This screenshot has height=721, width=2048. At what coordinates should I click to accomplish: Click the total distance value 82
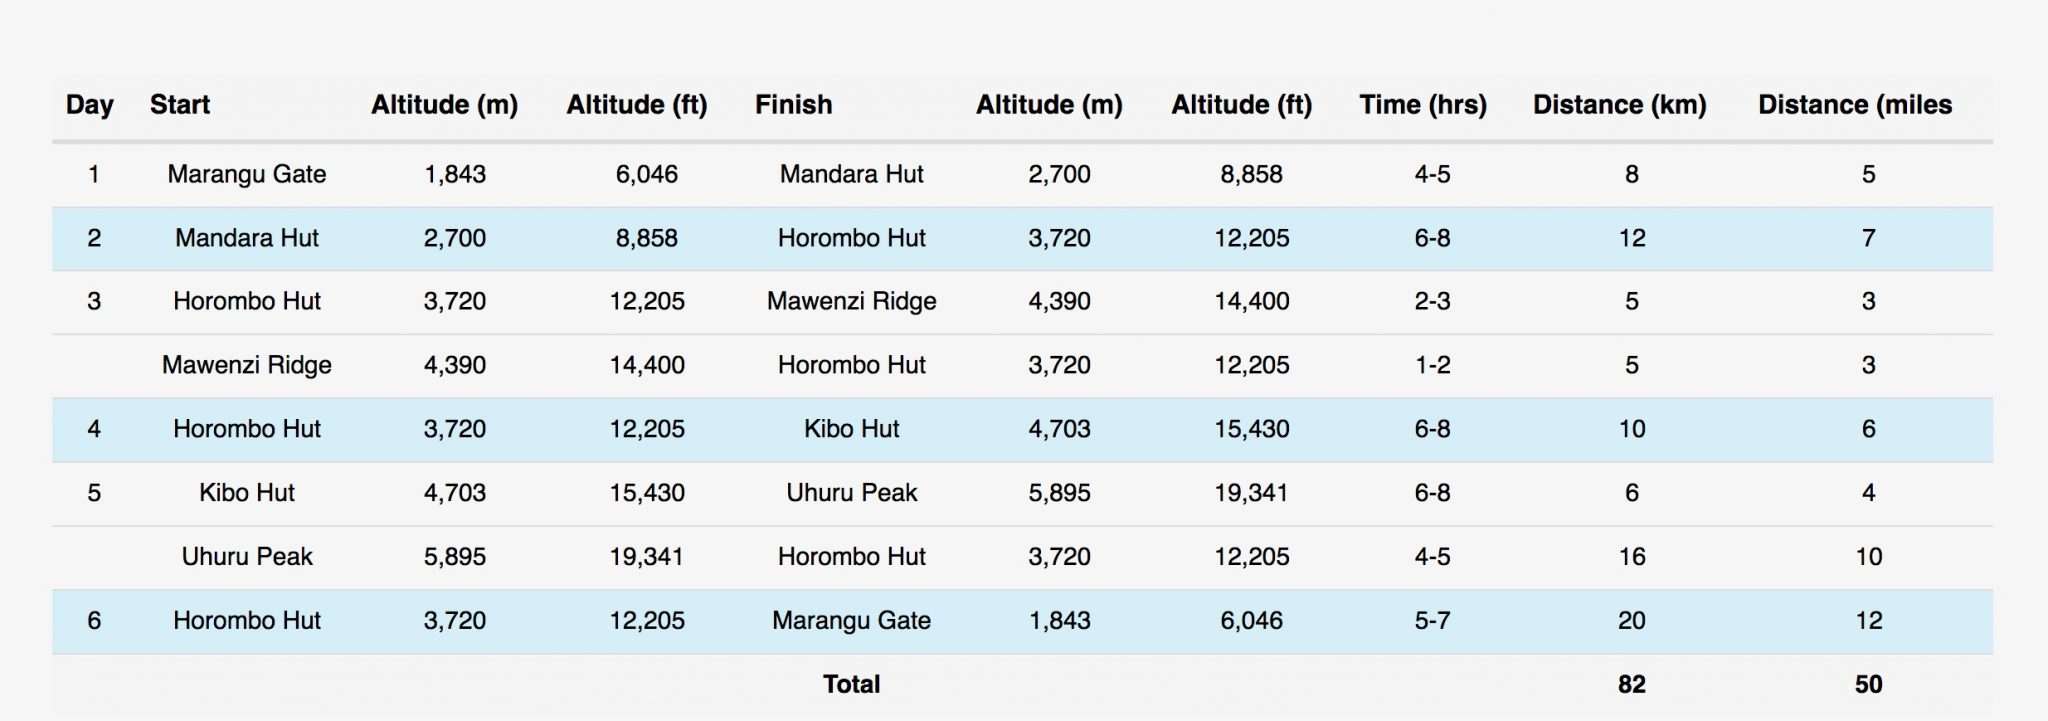pos(1631,684)
